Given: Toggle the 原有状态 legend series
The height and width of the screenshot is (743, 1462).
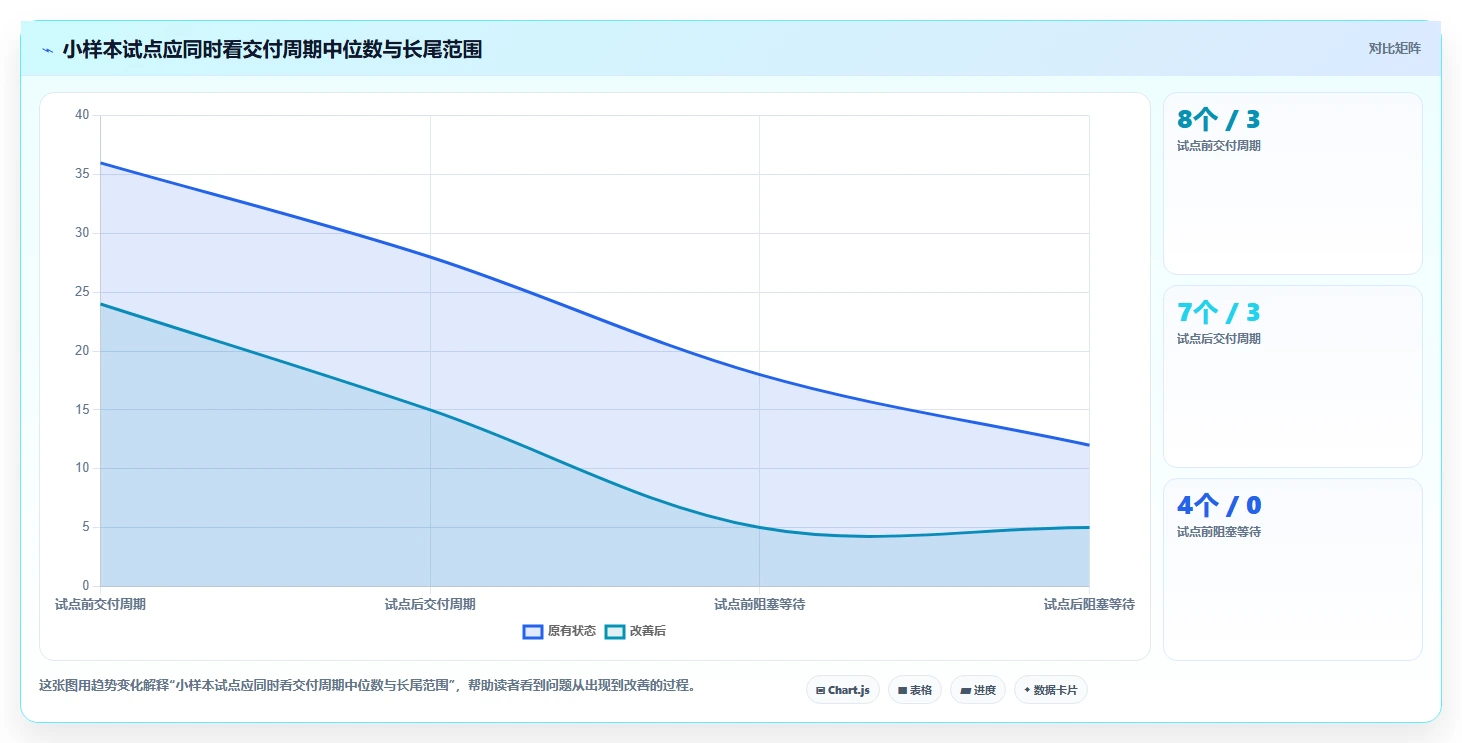Looking at the screenshot, I should (x=559, y=631).
